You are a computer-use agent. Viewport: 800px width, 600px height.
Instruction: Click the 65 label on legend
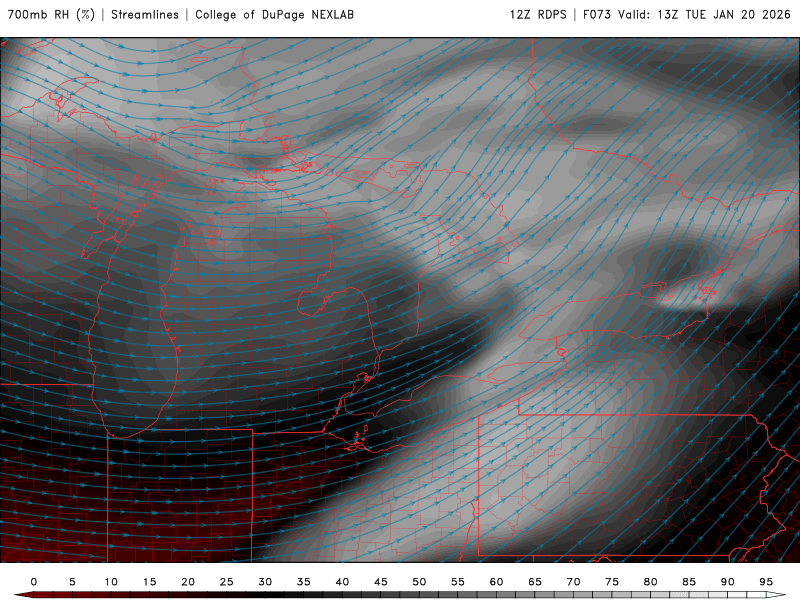click(x=535, y=582)
